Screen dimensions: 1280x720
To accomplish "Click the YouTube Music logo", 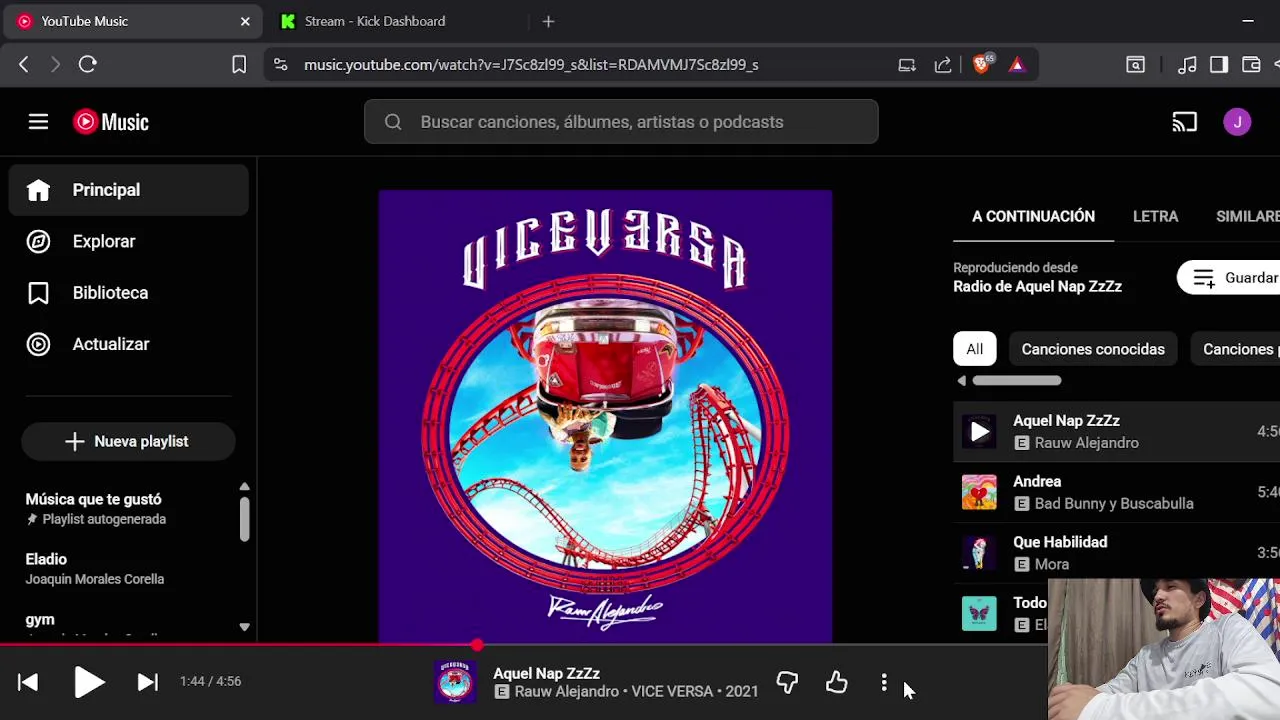I will tap(111, 122).
